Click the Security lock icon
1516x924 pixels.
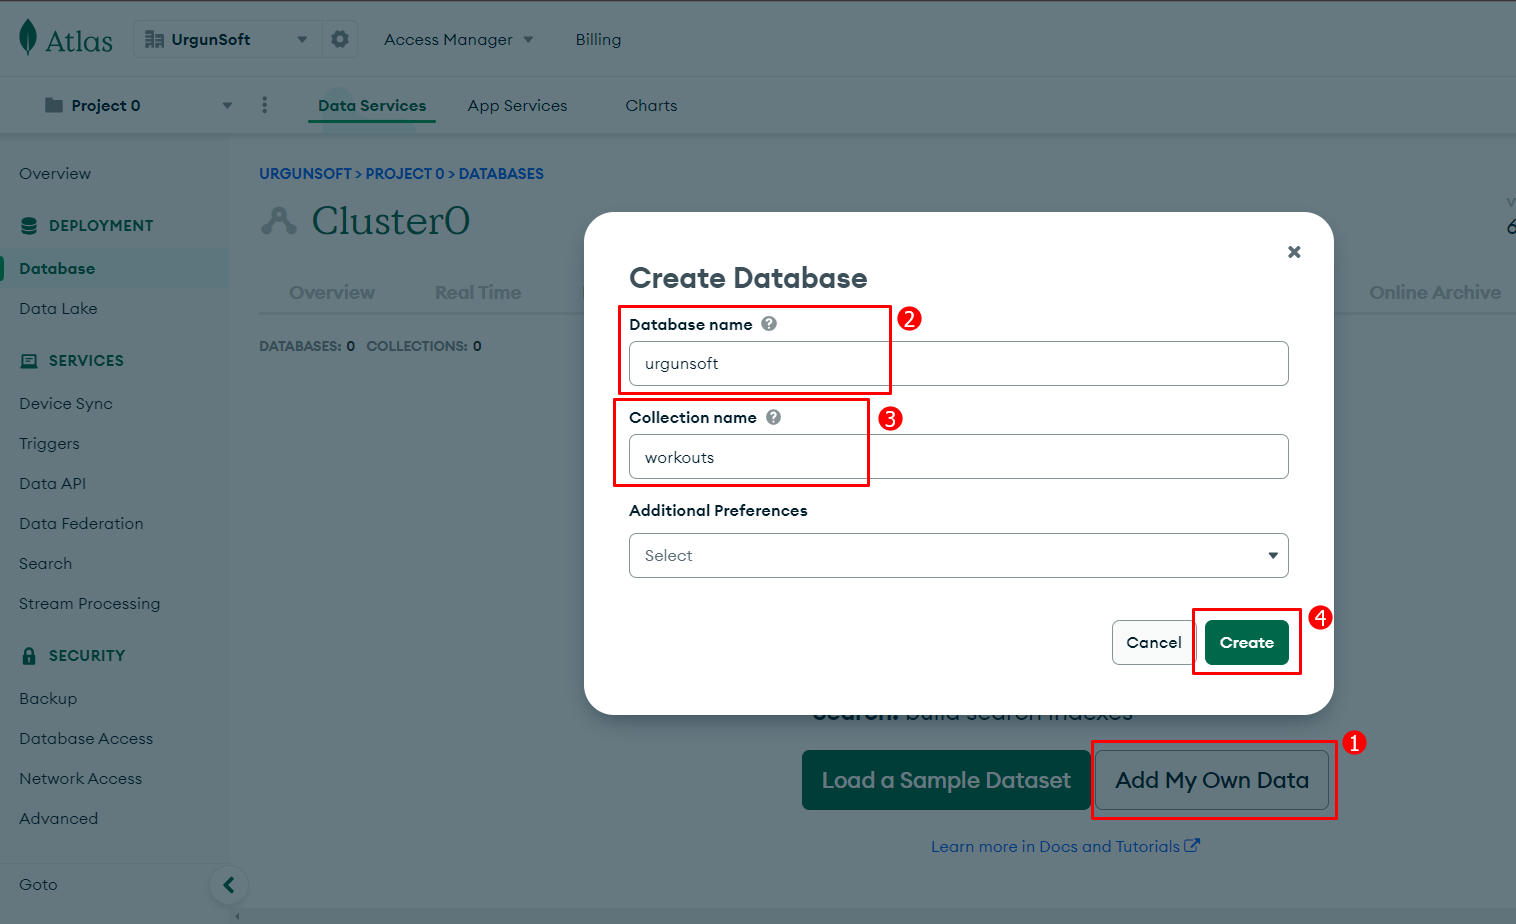[x=29, y=656]
